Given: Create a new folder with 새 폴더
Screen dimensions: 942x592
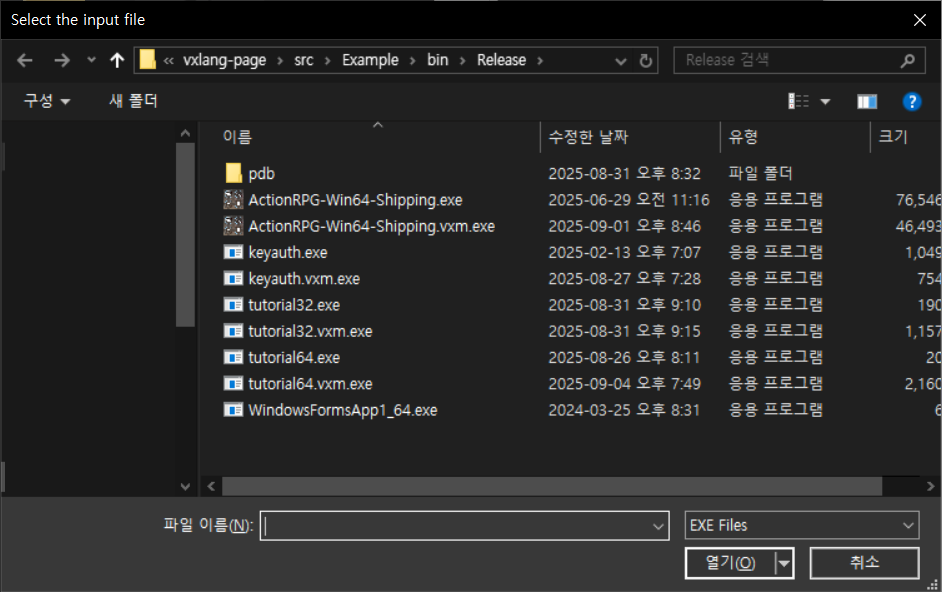Looking at the screenshot, I should coord(133,100).
